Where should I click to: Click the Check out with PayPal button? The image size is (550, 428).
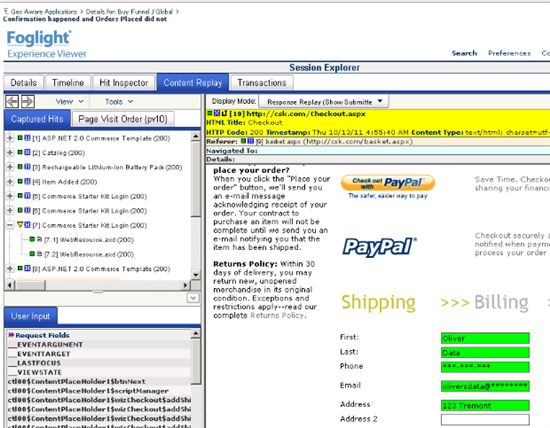coord(388,182)
